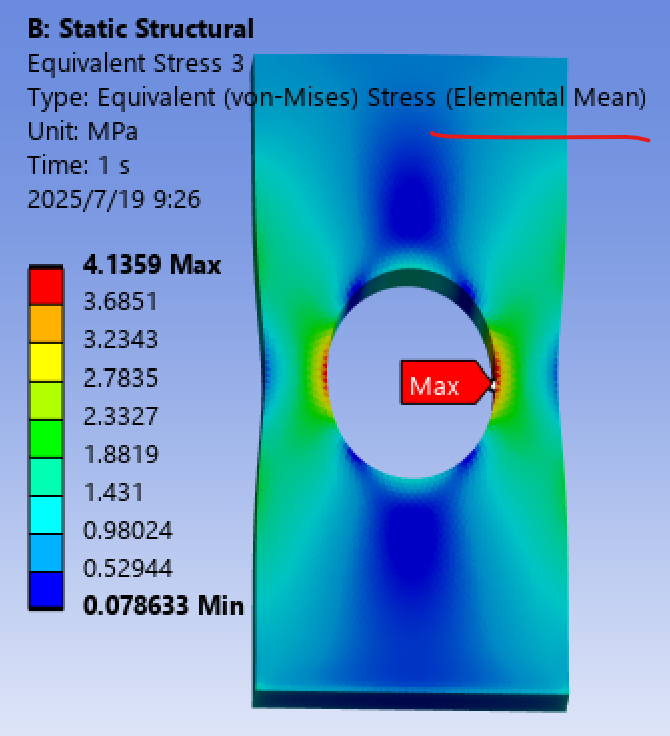The image size is (670, 736).
Task: Click the B: Static Structural title
Action: click(140, 29)
